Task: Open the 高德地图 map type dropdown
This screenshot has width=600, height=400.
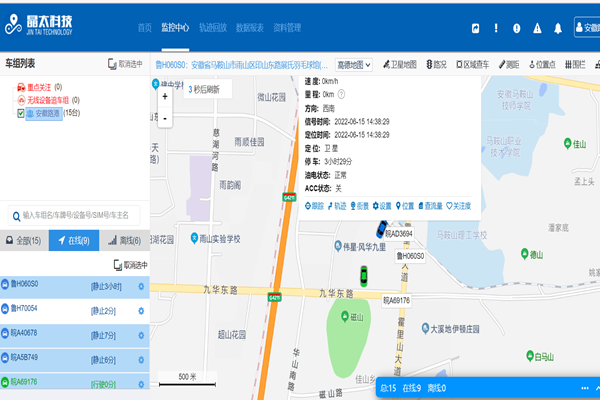Action: pos(355,65)
